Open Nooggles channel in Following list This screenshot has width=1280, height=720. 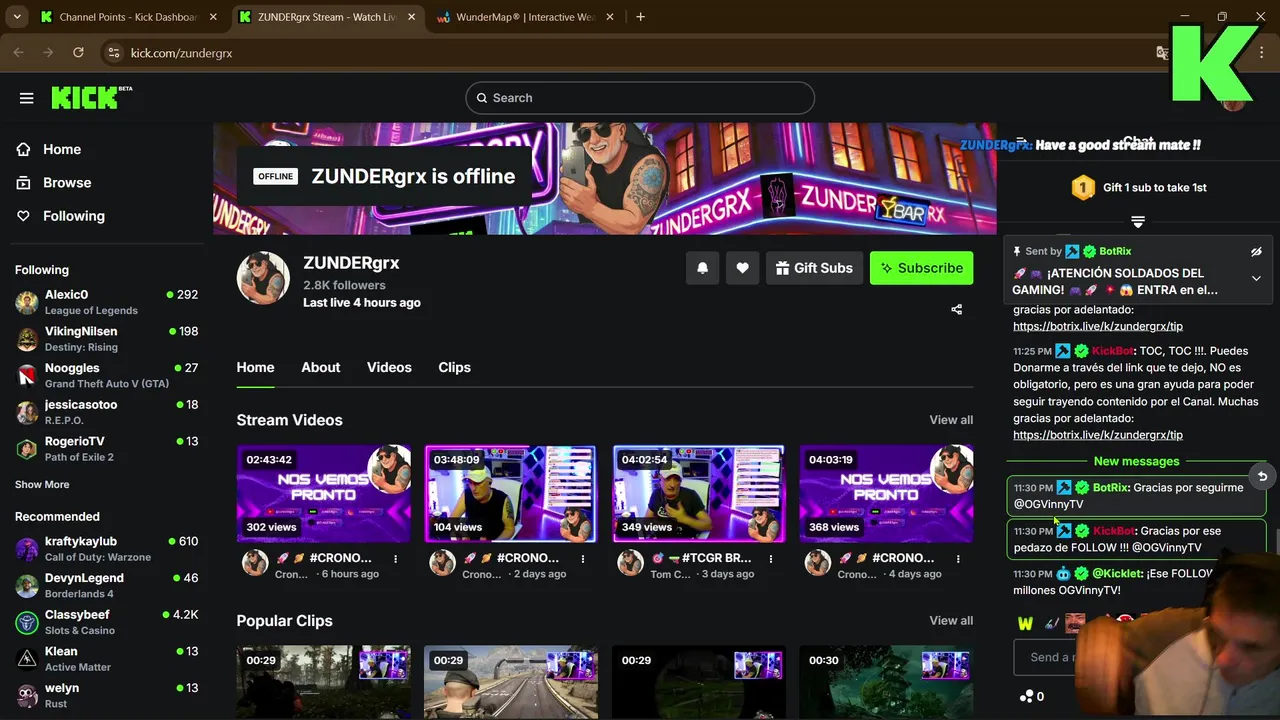(106, 375)
